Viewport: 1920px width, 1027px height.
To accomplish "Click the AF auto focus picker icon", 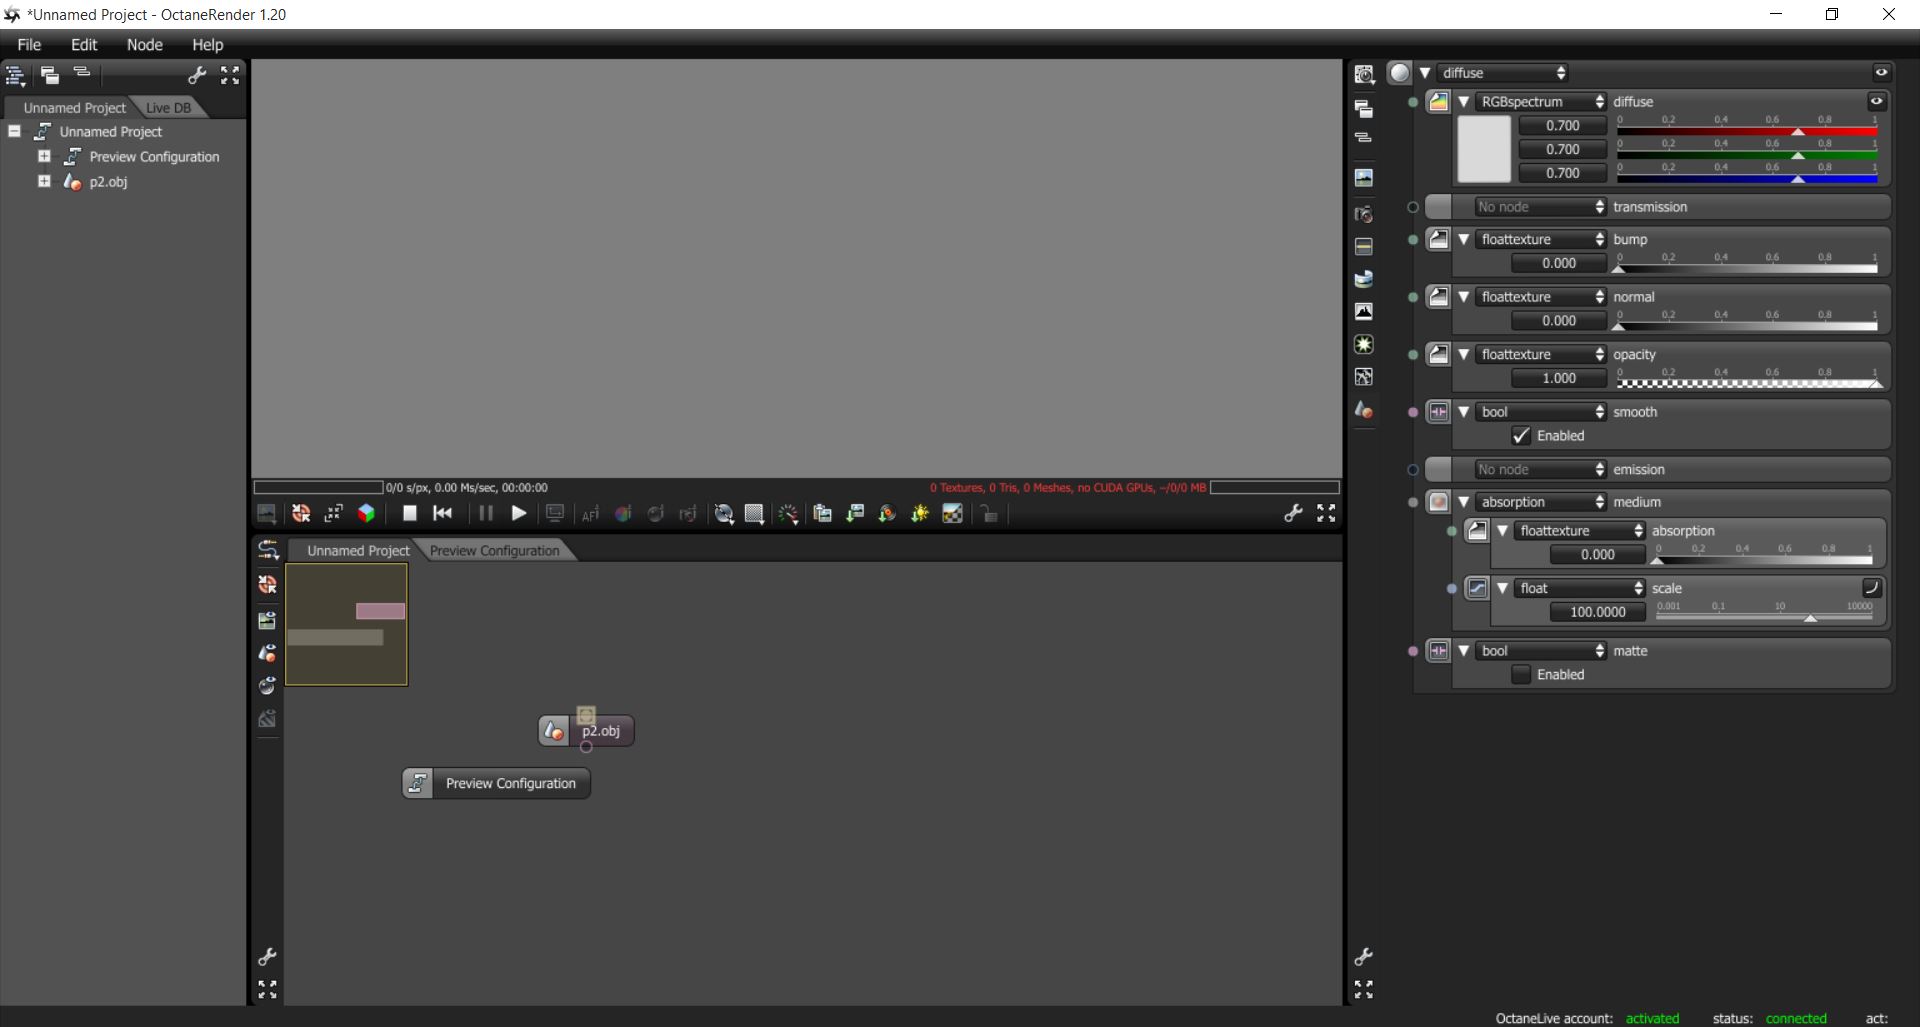I will [590, 514].
